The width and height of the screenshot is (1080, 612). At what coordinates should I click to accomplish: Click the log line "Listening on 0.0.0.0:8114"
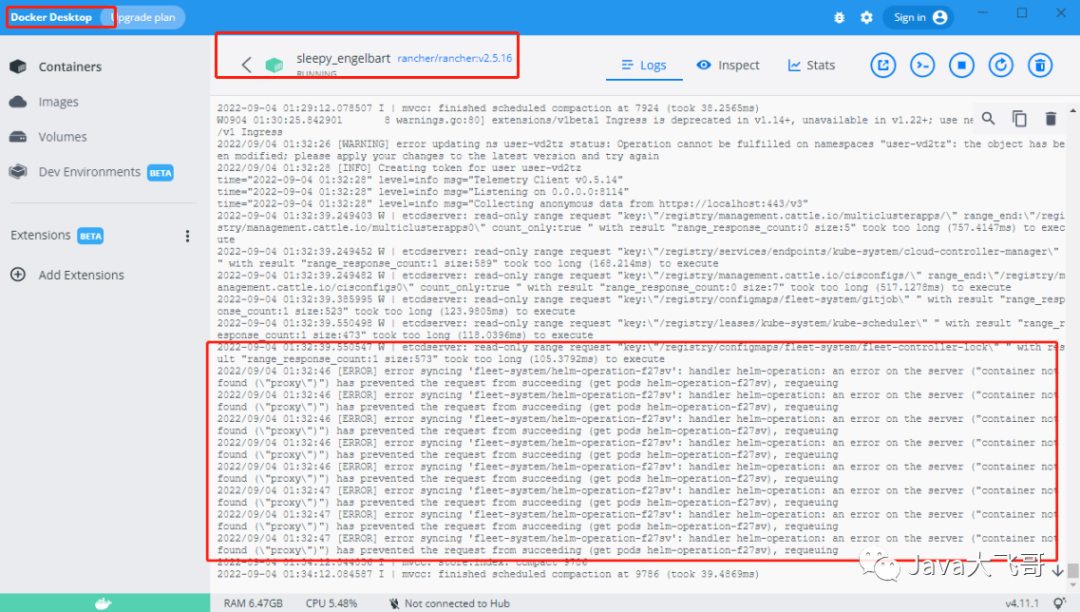click(423, 192)
